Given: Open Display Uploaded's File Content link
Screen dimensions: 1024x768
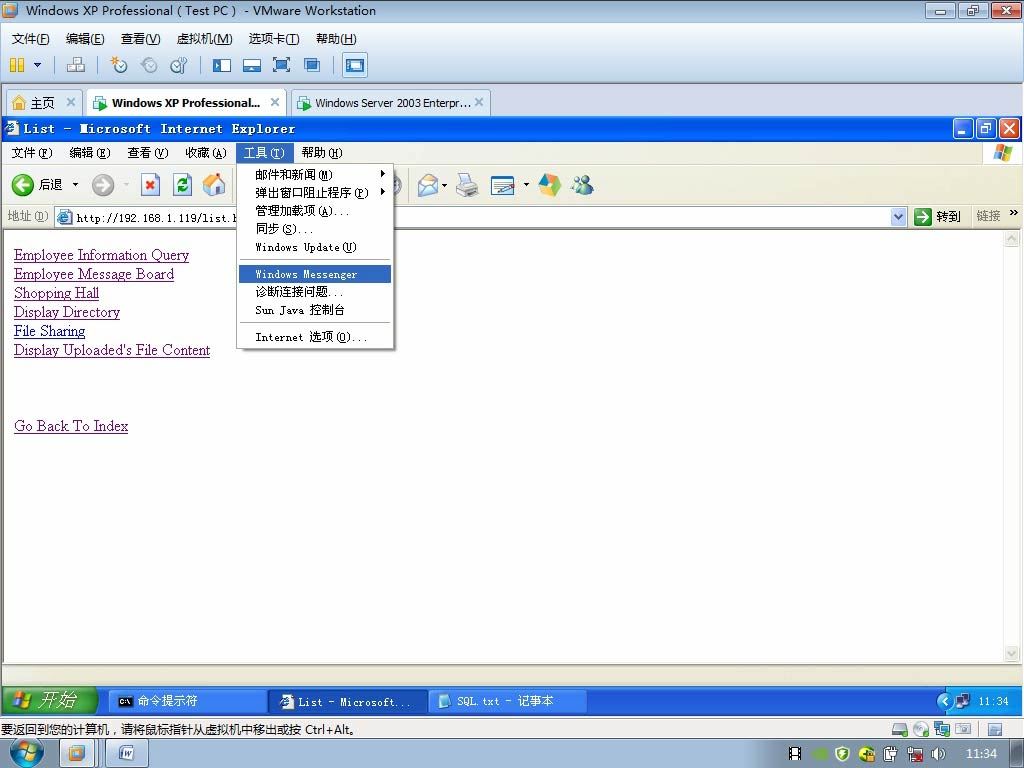Looking at the screenshot, I should (x=112, y=350).
